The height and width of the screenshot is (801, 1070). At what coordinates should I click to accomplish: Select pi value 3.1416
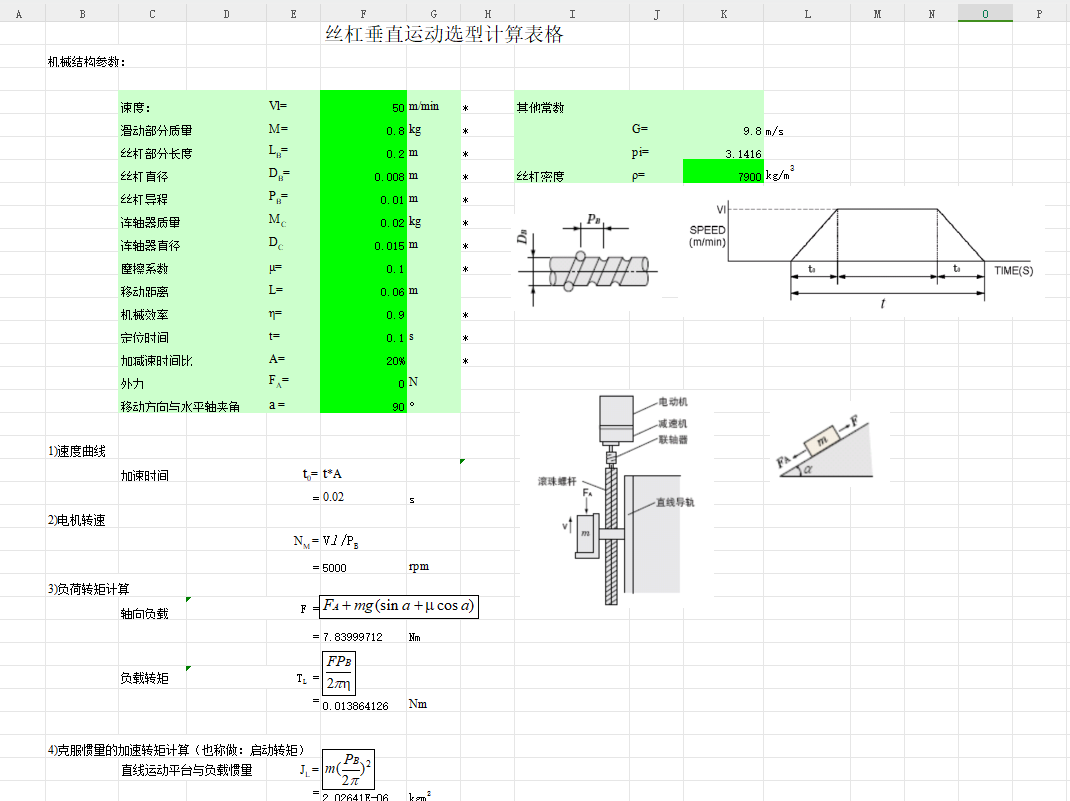723,149
